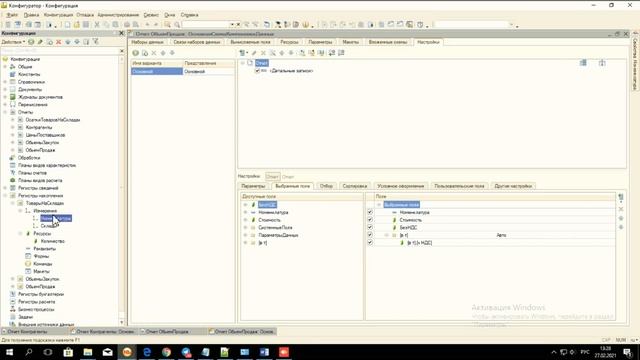Viewport: 640px width, 360px height.
Task: Open taskbar search magnifier
Action: 29,352
